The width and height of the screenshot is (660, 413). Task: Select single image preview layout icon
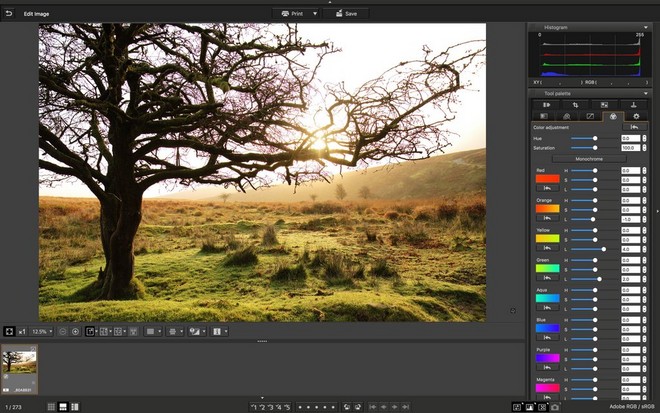tap(90, 332)
